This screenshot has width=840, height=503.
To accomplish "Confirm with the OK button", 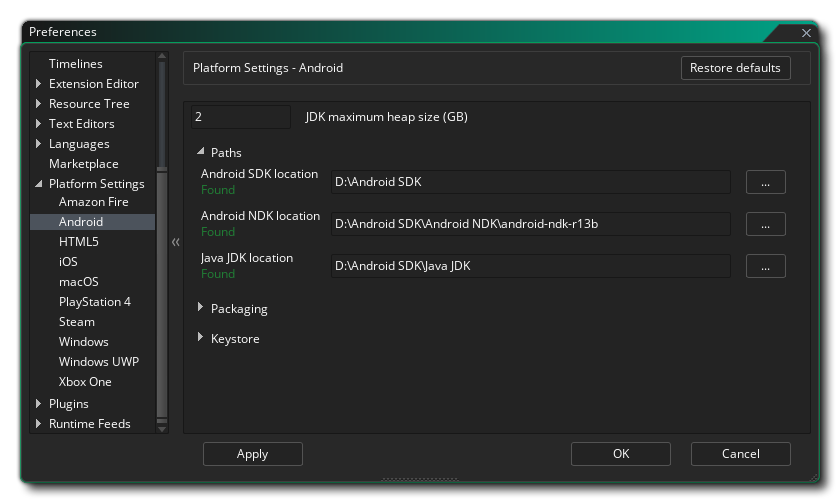I will [621, 454].
